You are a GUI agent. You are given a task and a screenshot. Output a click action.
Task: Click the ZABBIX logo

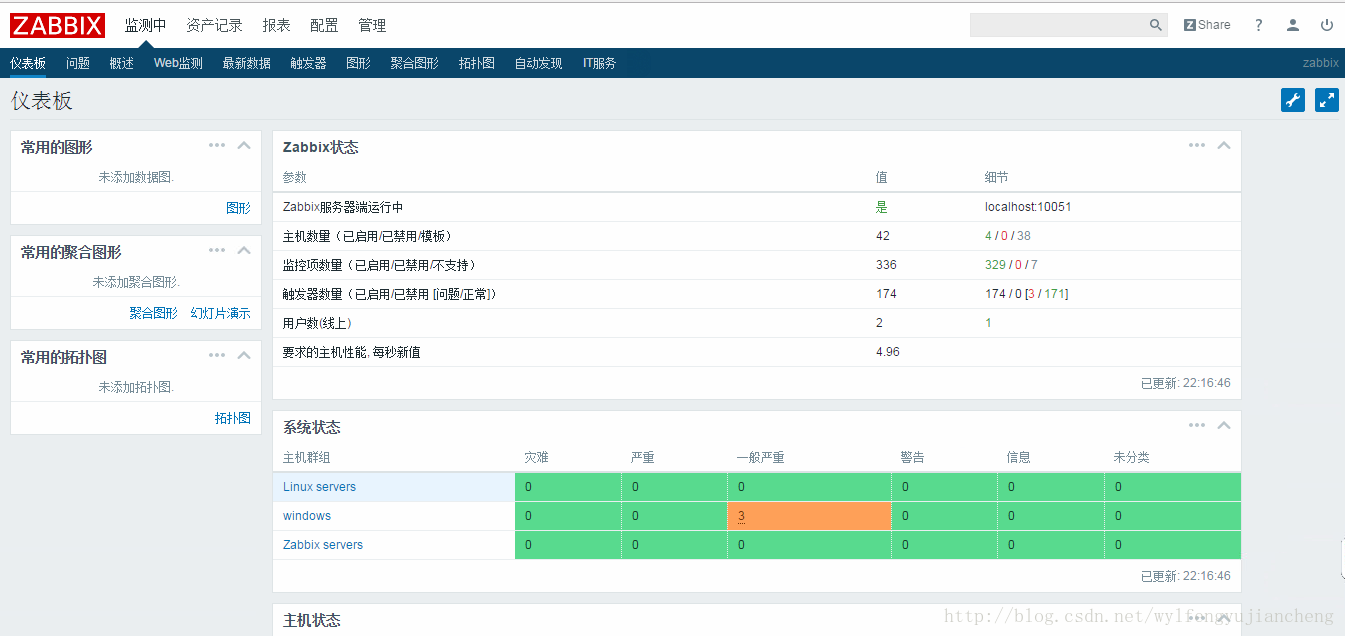coord(57,24)
